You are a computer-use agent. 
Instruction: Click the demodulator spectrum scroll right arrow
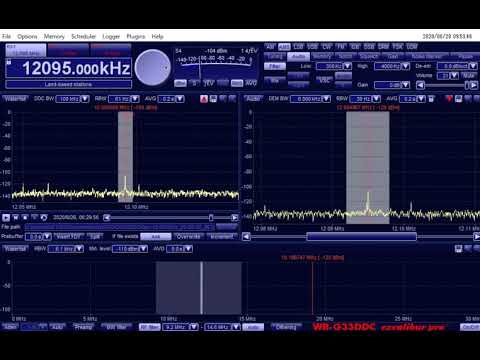477,237
